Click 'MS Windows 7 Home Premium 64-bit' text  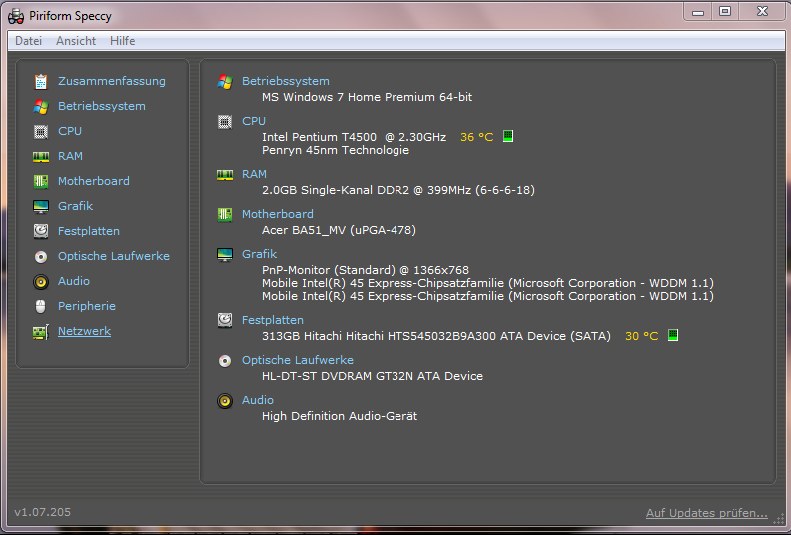[x=367, y=97]
